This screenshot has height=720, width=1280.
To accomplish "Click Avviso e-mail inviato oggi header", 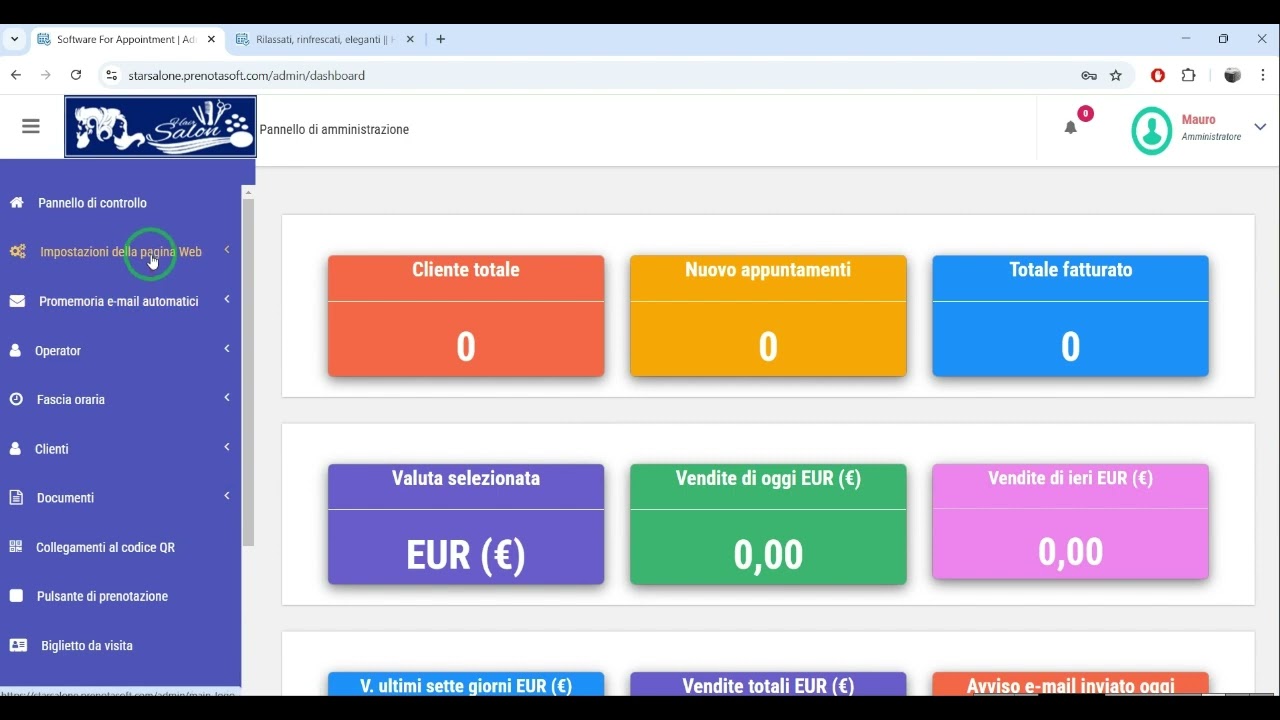I will pos(1070,685).
